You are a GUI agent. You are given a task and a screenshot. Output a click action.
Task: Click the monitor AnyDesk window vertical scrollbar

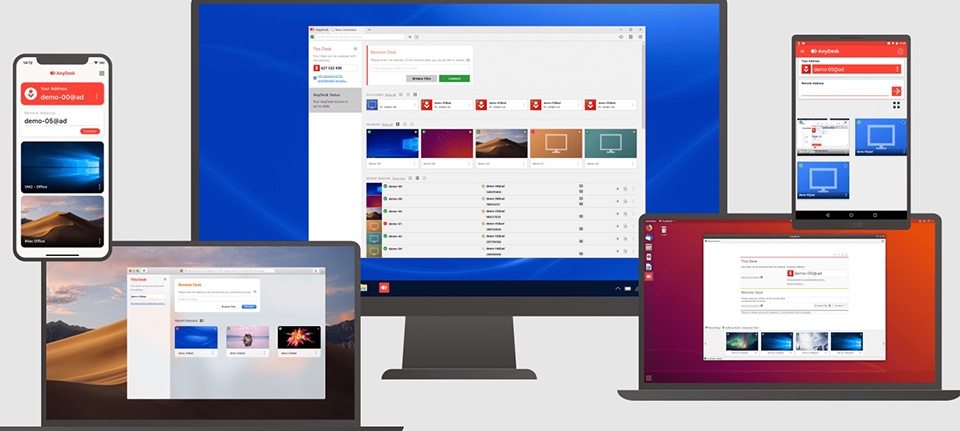tap(642, 86)
